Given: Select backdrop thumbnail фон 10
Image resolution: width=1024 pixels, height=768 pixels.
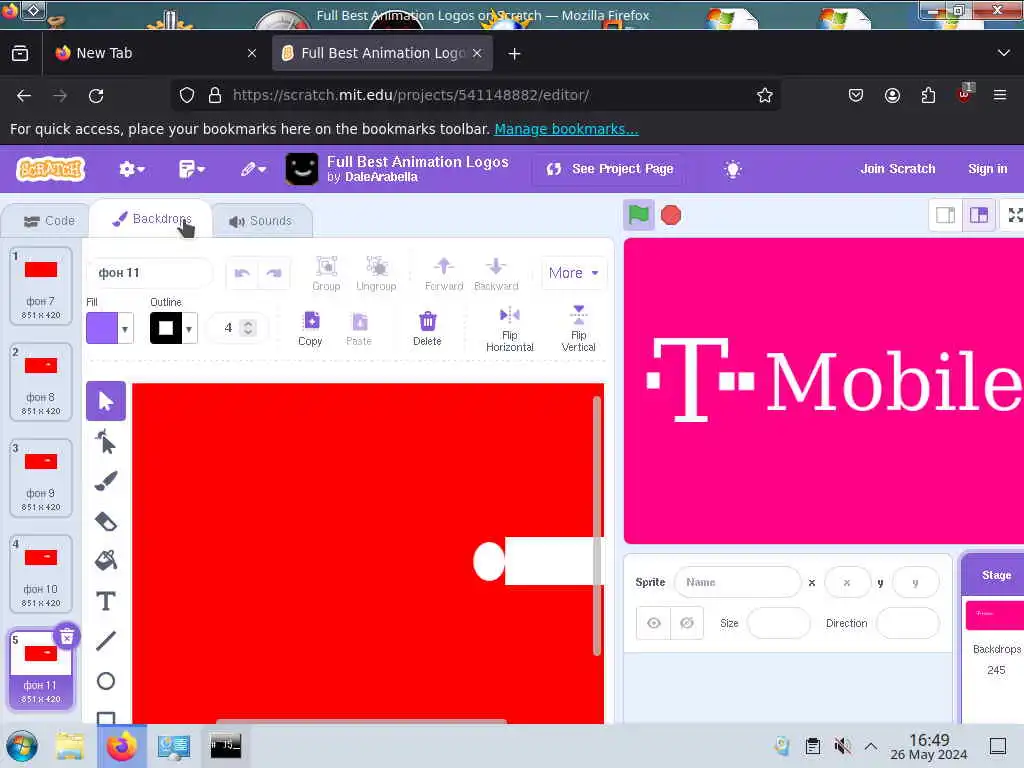Looking at the screenshot, I should click(40, 573).
